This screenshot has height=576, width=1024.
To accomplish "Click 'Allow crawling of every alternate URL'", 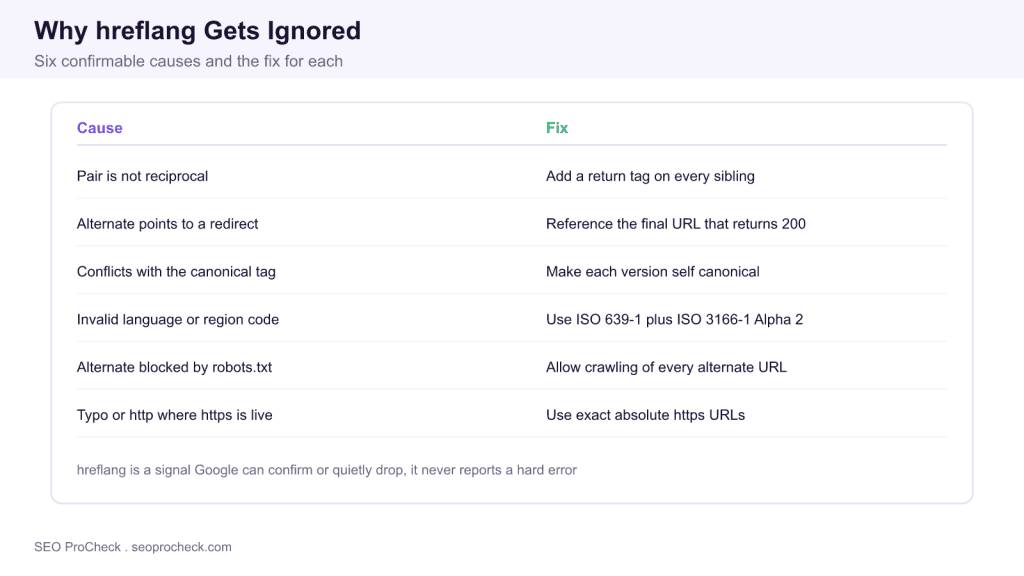I will point(666,367).
